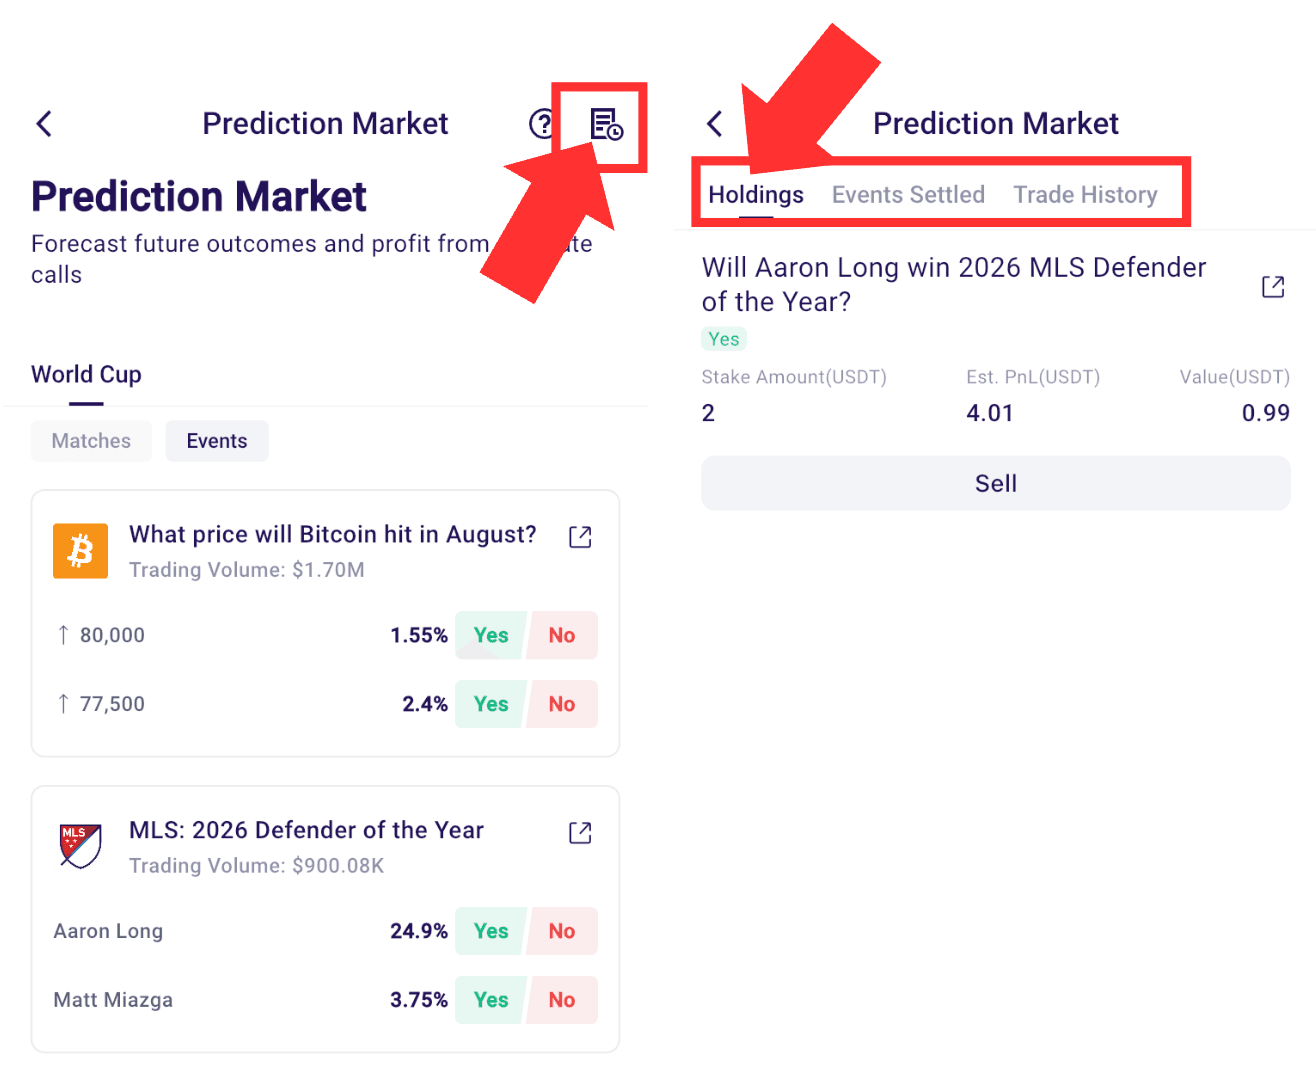The image size is (1316, 1076).
Task: Switch to the Trade History tab
Action: [x=1085, y=195]
